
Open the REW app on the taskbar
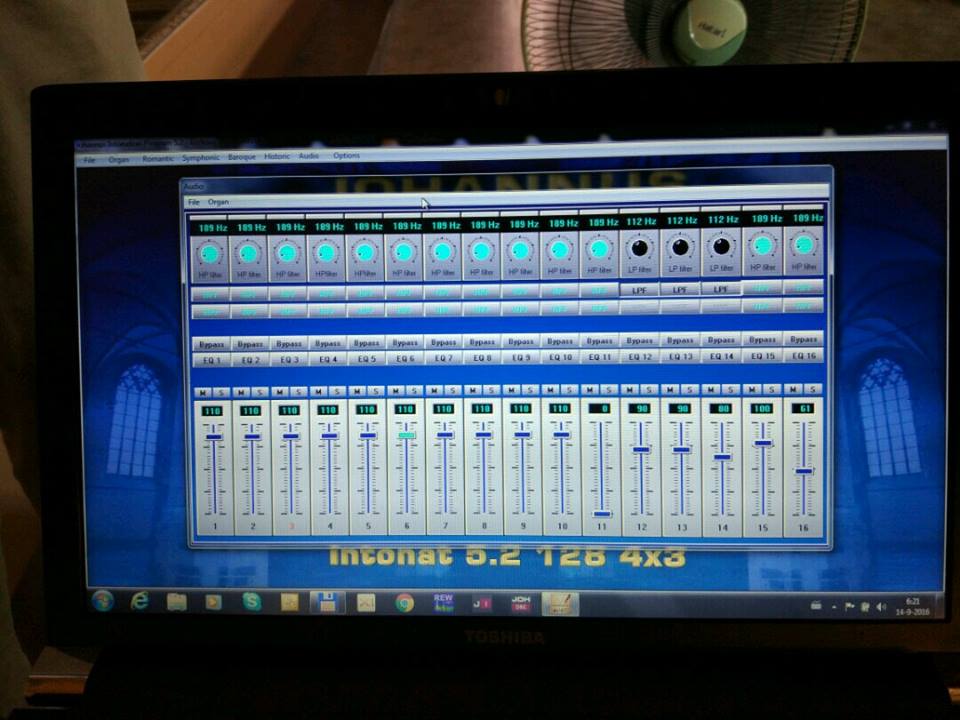coord(443,603)
